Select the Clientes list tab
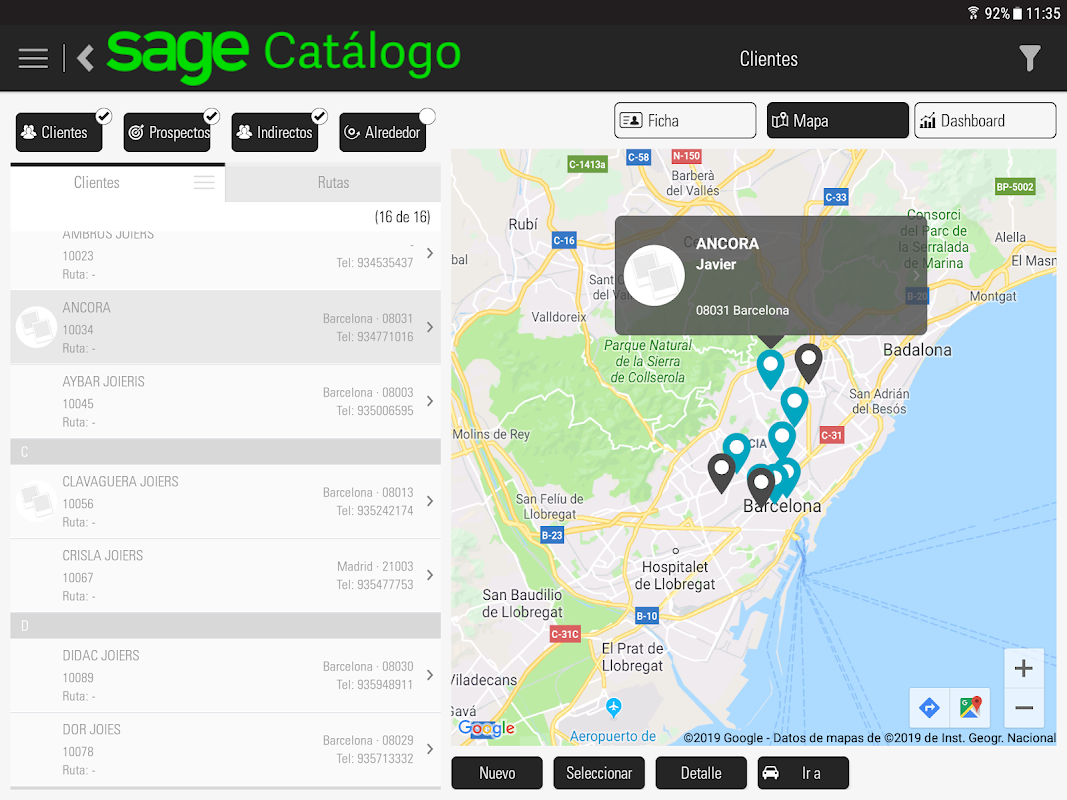The width and height of the screenshot is (1067, 800). coord(97,182)
